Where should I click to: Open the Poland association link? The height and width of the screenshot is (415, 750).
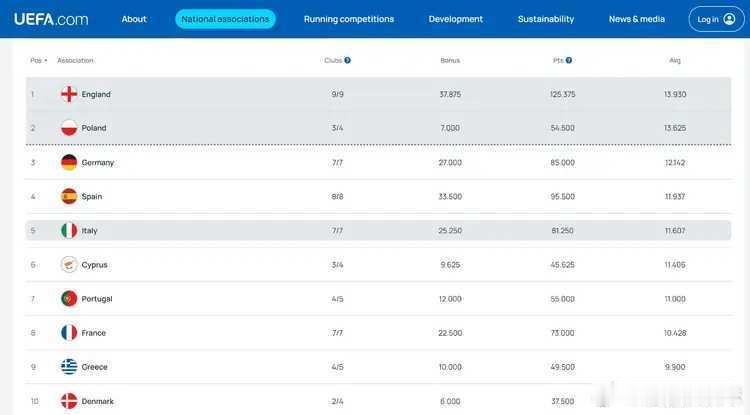[x=94, y=128]
